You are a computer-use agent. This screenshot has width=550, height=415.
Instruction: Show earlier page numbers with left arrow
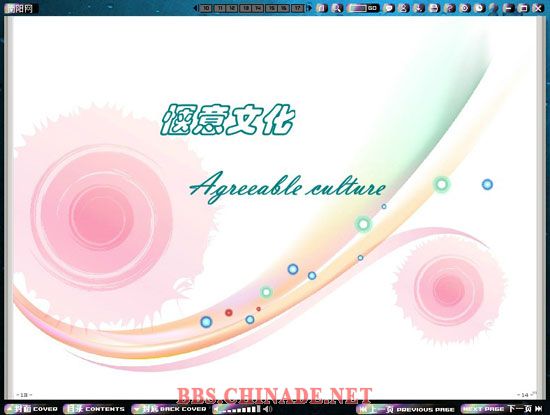tap(196, 8)
